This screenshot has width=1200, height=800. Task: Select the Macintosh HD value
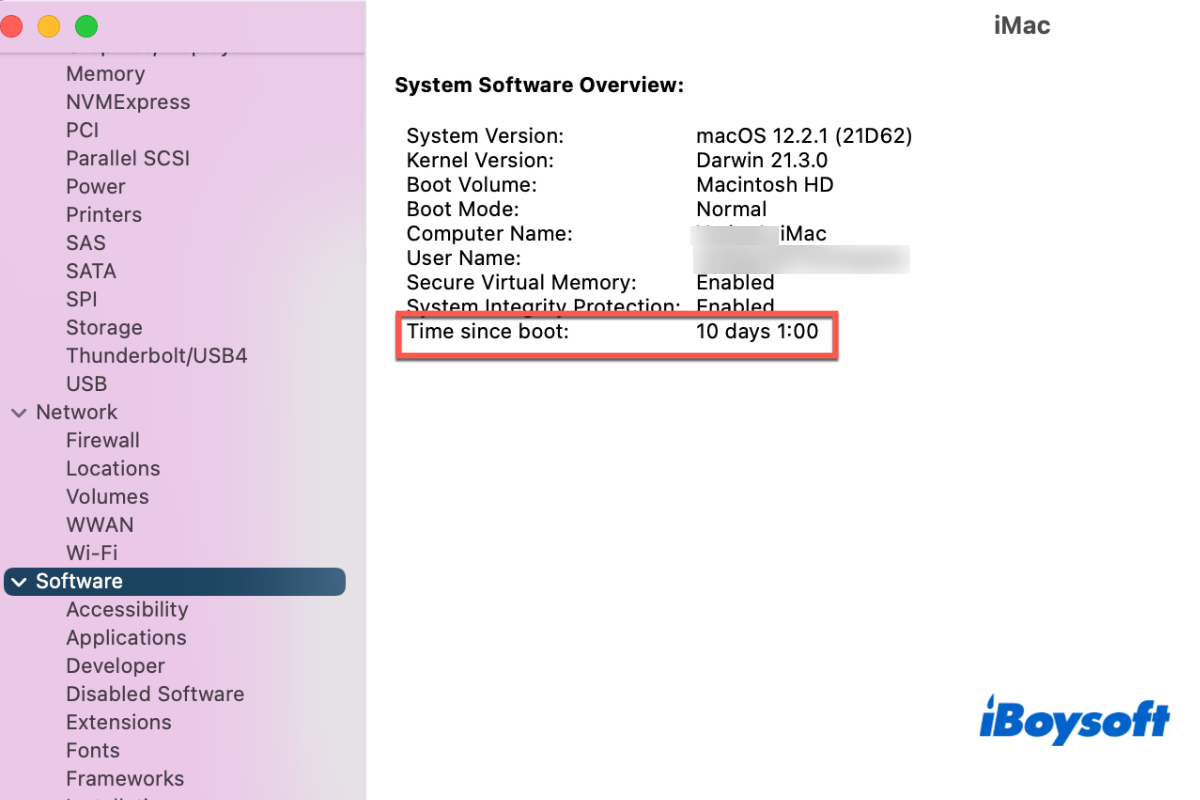click(x=765, y=185)
